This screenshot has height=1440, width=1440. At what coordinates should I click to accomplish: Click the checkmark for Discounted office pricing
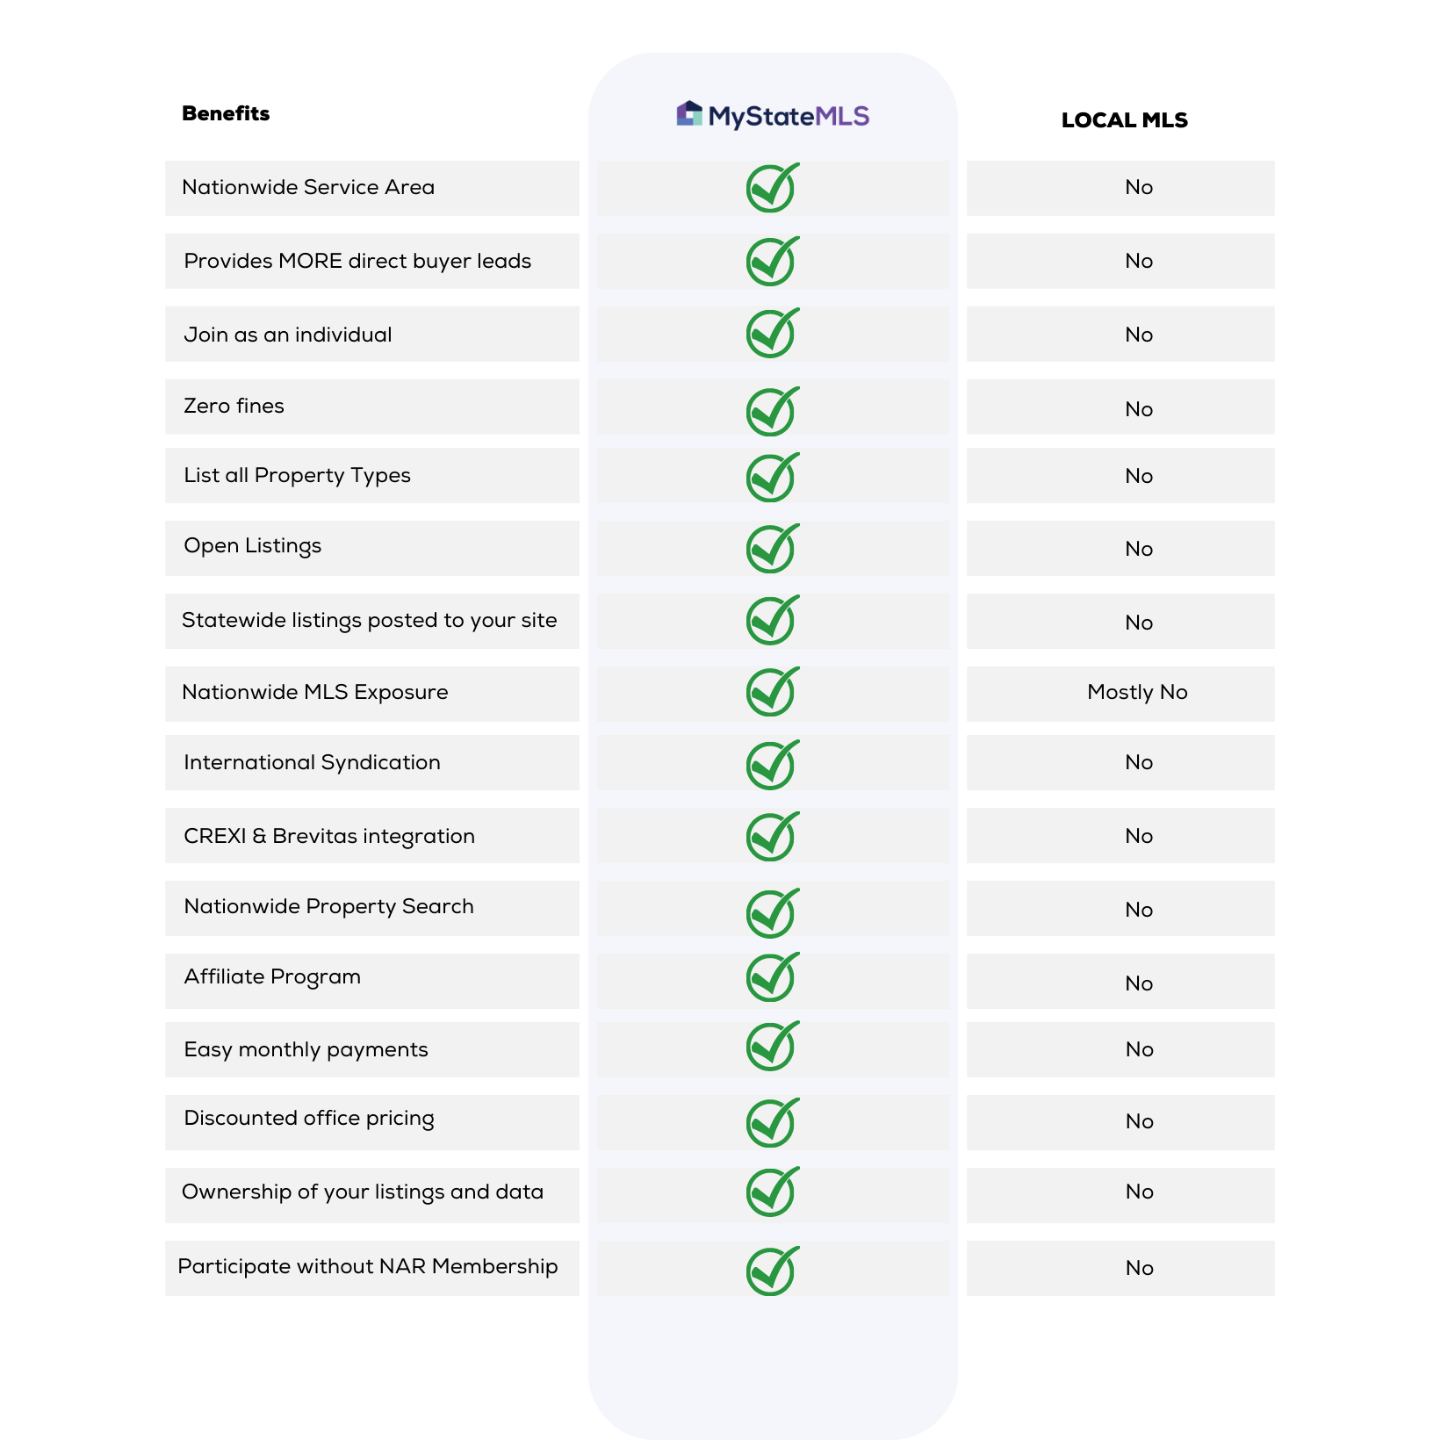[772, 1123]
